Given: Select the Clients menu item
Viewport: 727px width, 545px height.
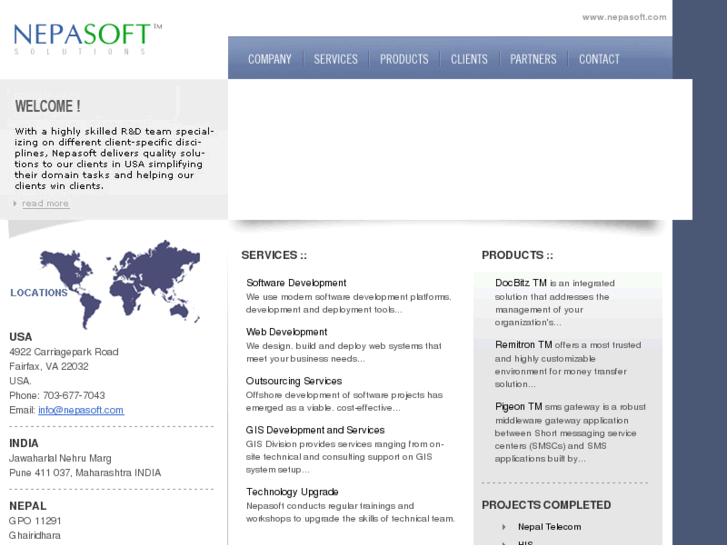Looking at the screenshot, I should point(469,59).
